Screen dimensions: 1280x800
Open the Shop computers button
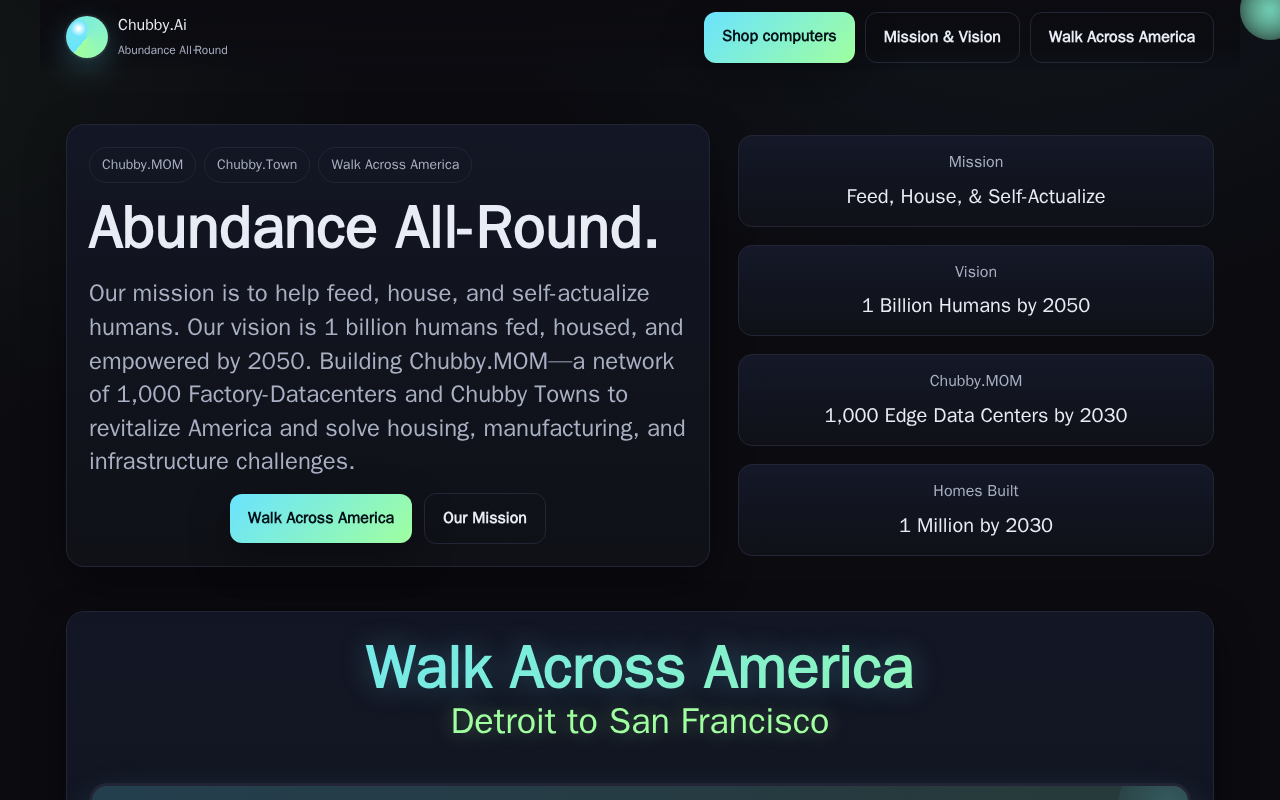point(779,37)
